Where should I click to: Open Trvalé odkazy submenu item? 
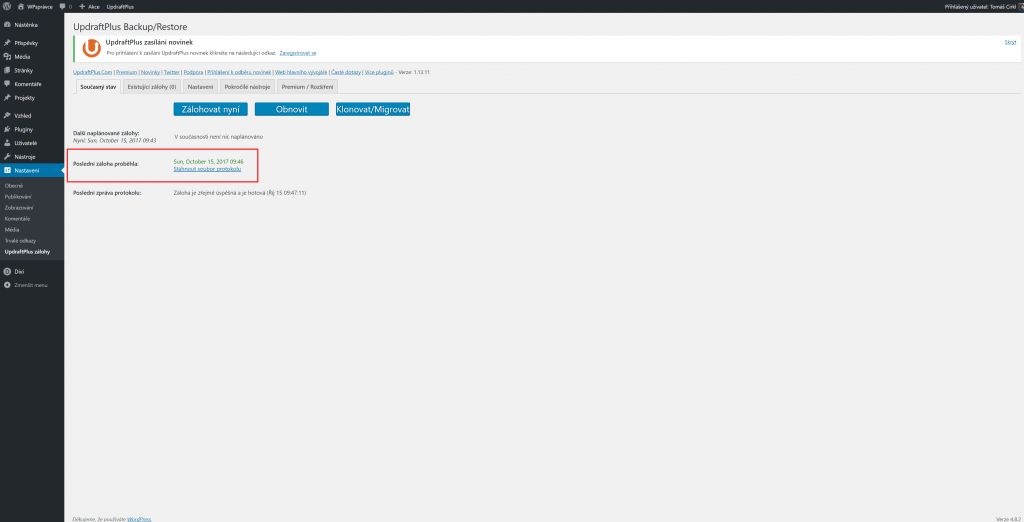20,241
